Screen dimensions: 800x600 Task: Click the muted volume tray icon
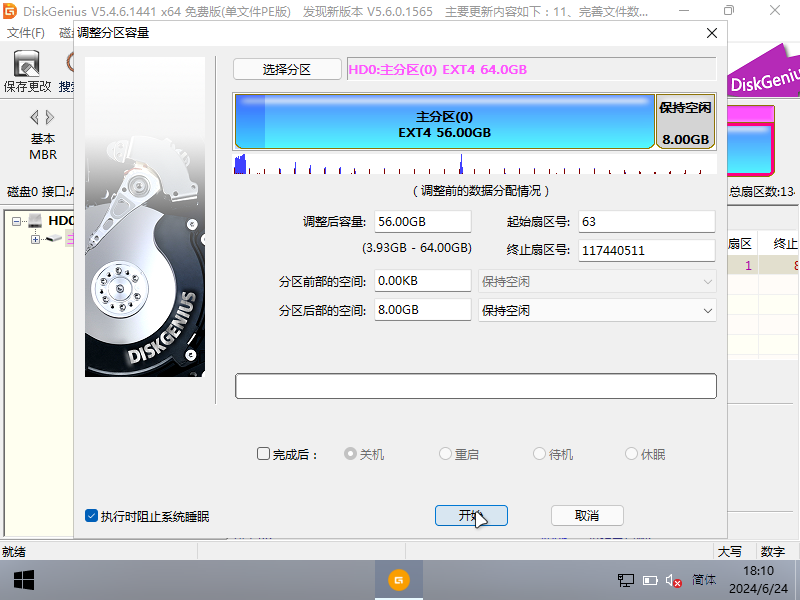click(x=673, y=581)
